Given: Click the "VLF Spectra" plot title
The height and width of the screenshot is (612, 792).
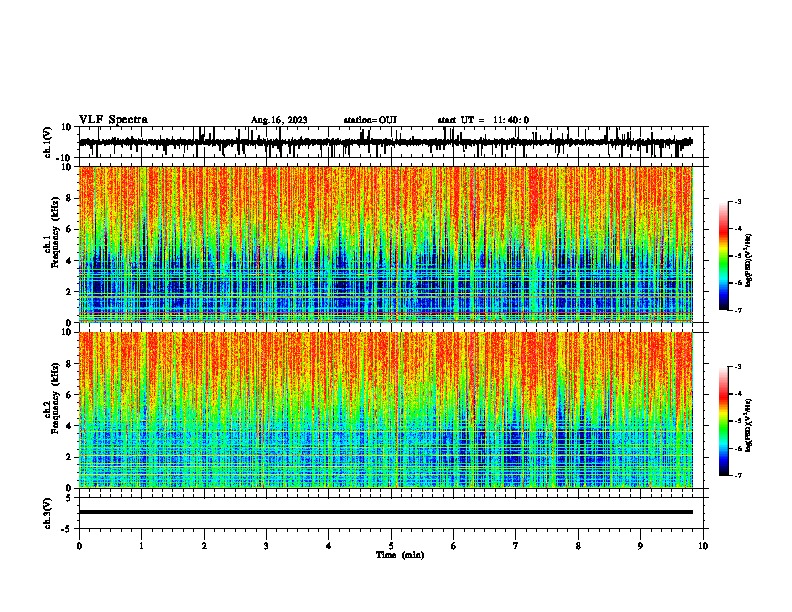Looking at the screenshot, I should tap(113, 120).
